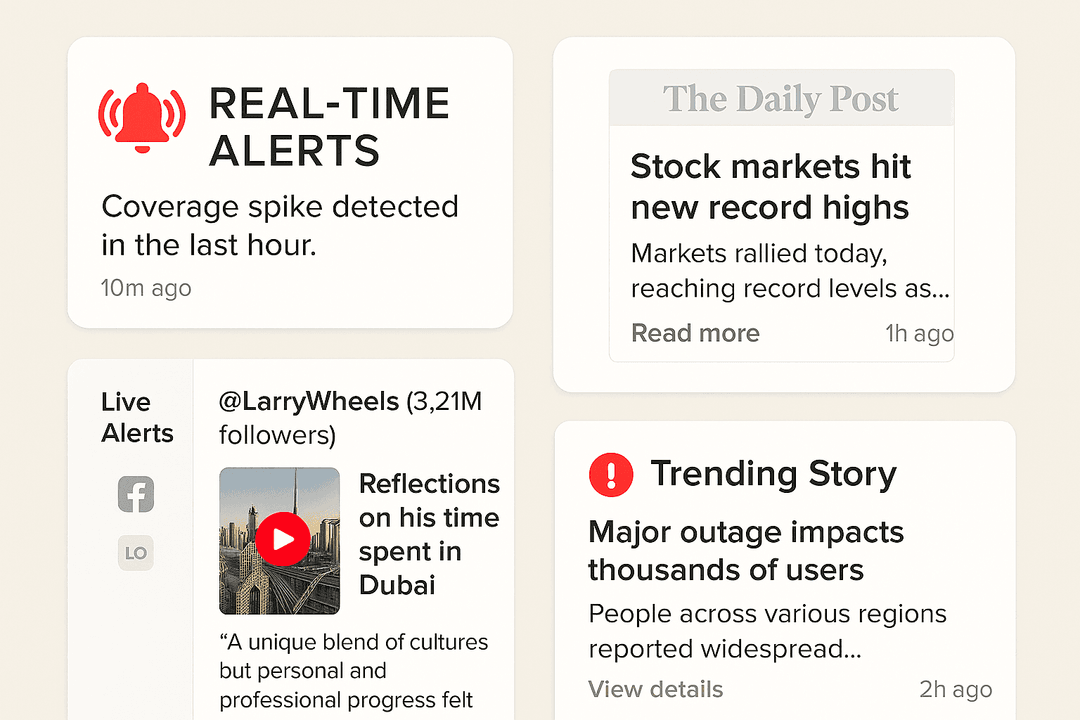Click the red alarm bell icon
Image resolution: width=1080 pixels, height=720 pixels.
pyautogui.click(x=141, y=119)
